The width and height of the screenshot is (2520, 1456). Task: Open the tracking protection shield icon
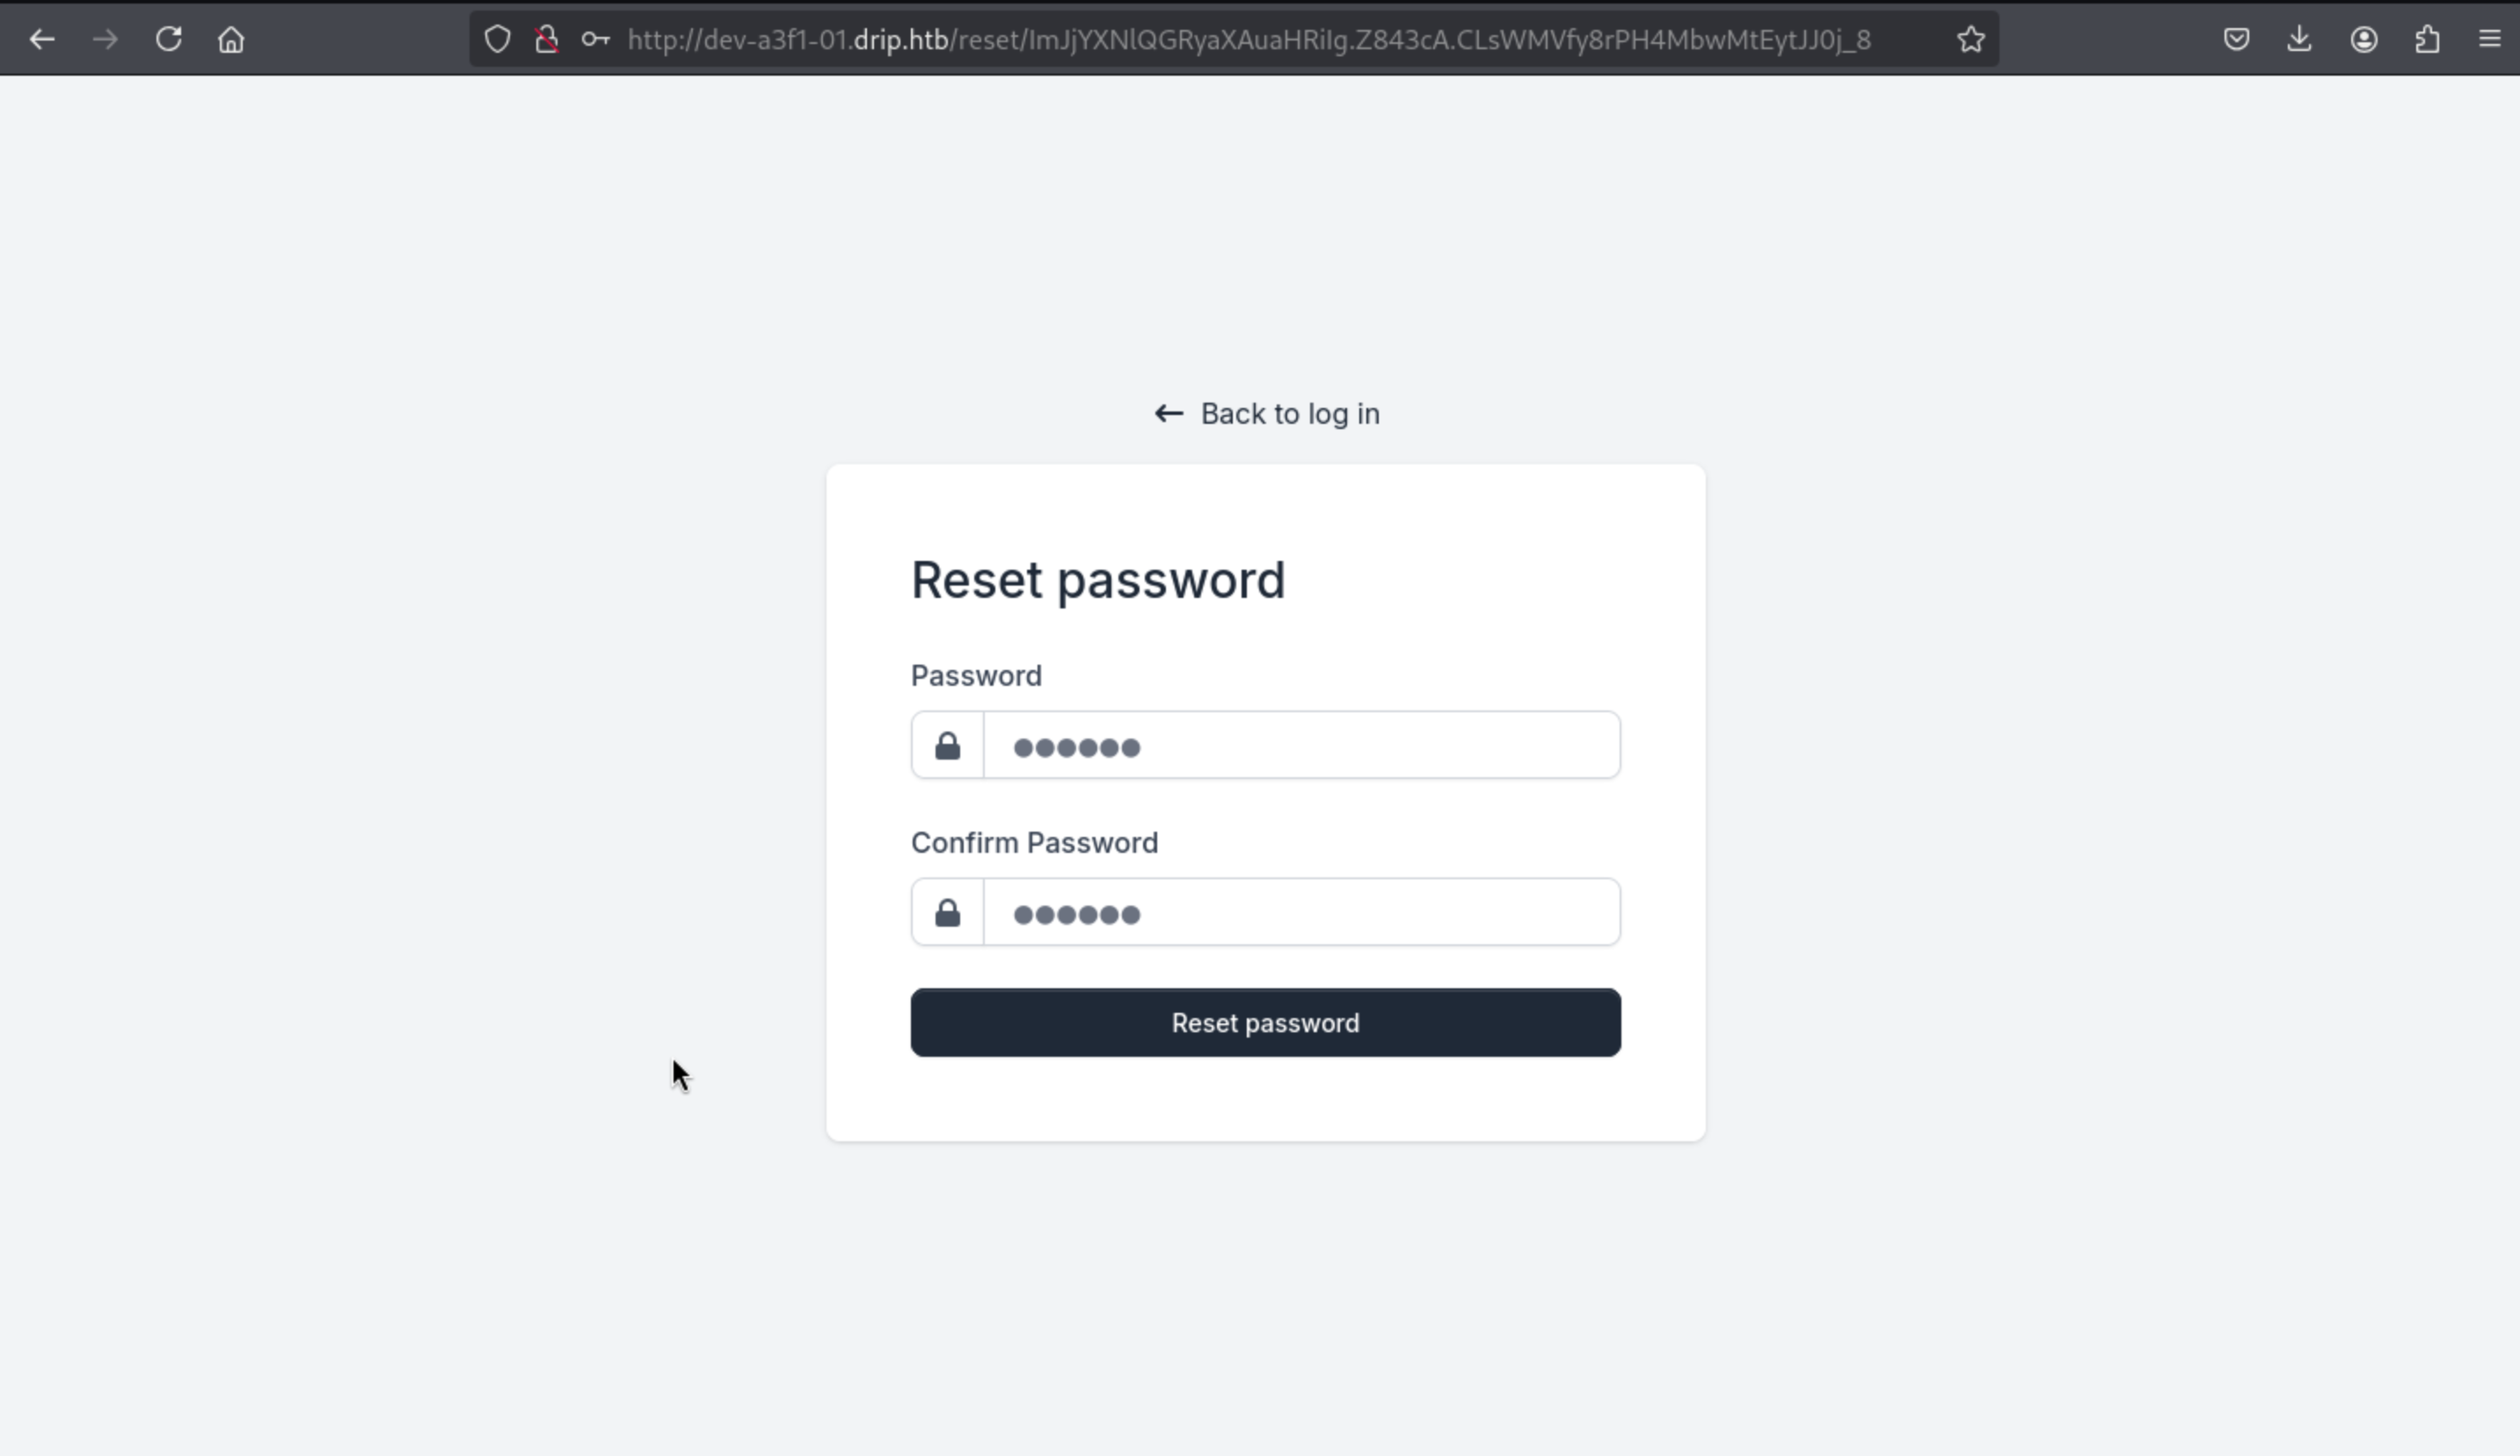pos(497,40)
